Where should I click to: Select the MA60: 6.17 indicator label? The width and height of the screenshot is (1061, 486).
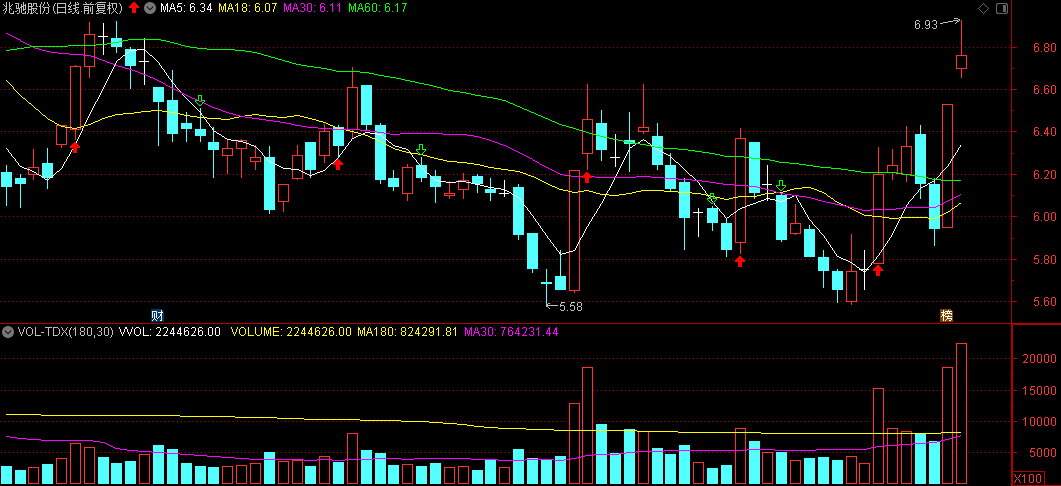click(x=379, y=8)
